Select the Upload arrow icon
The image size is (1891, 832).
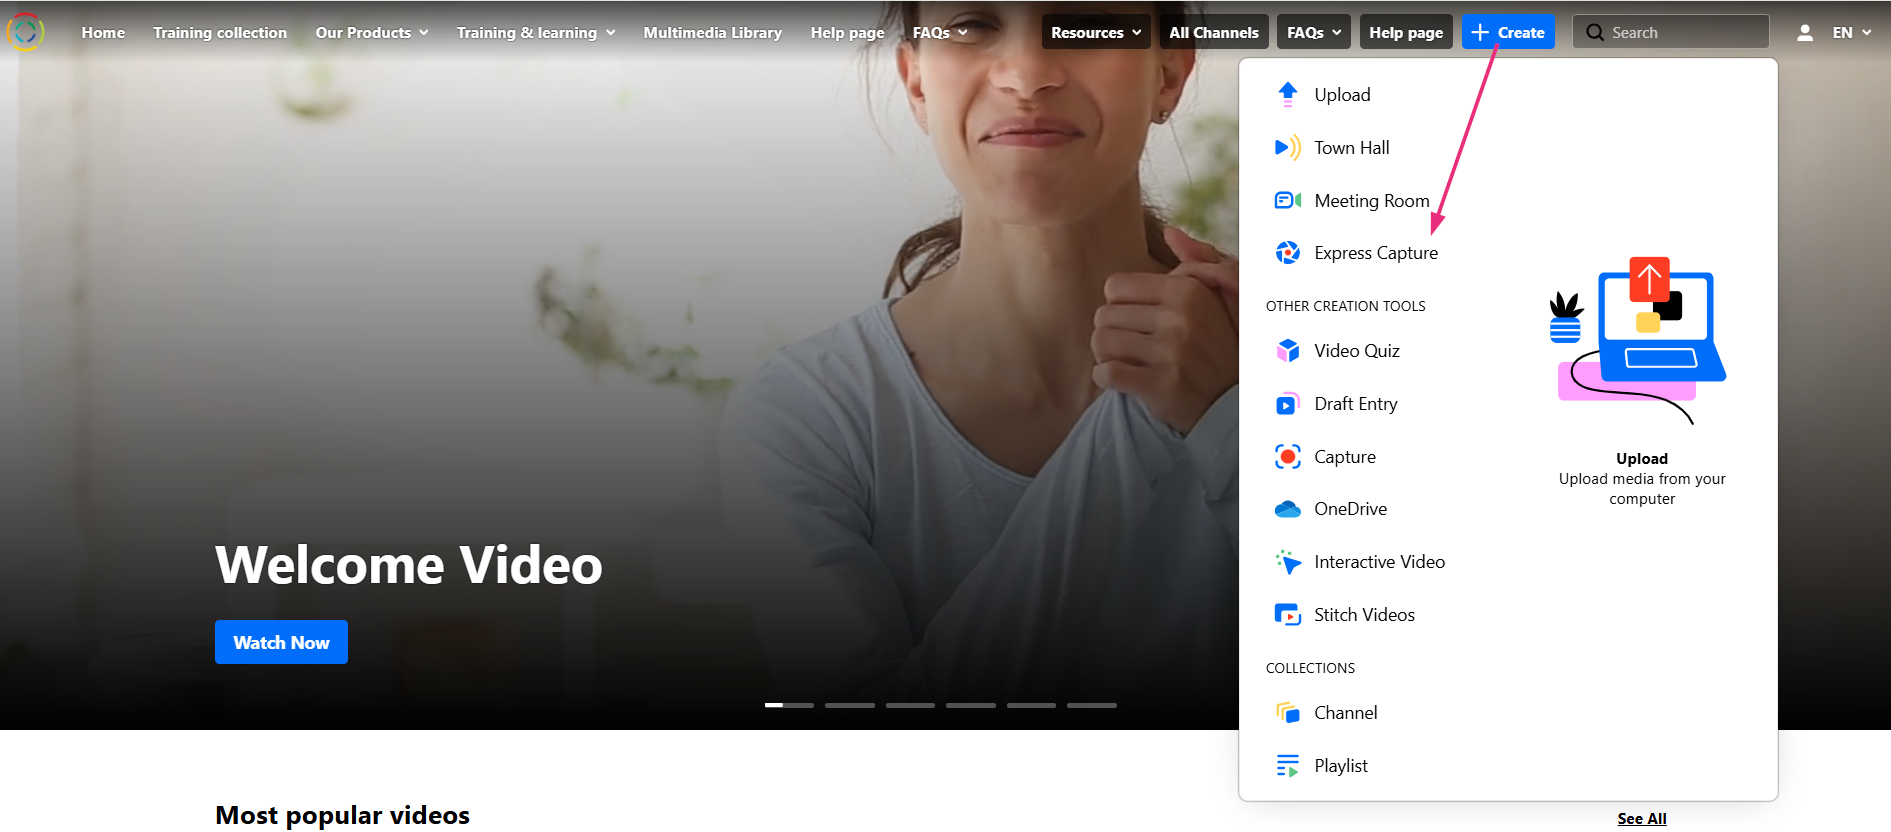tap(1287, 95)
